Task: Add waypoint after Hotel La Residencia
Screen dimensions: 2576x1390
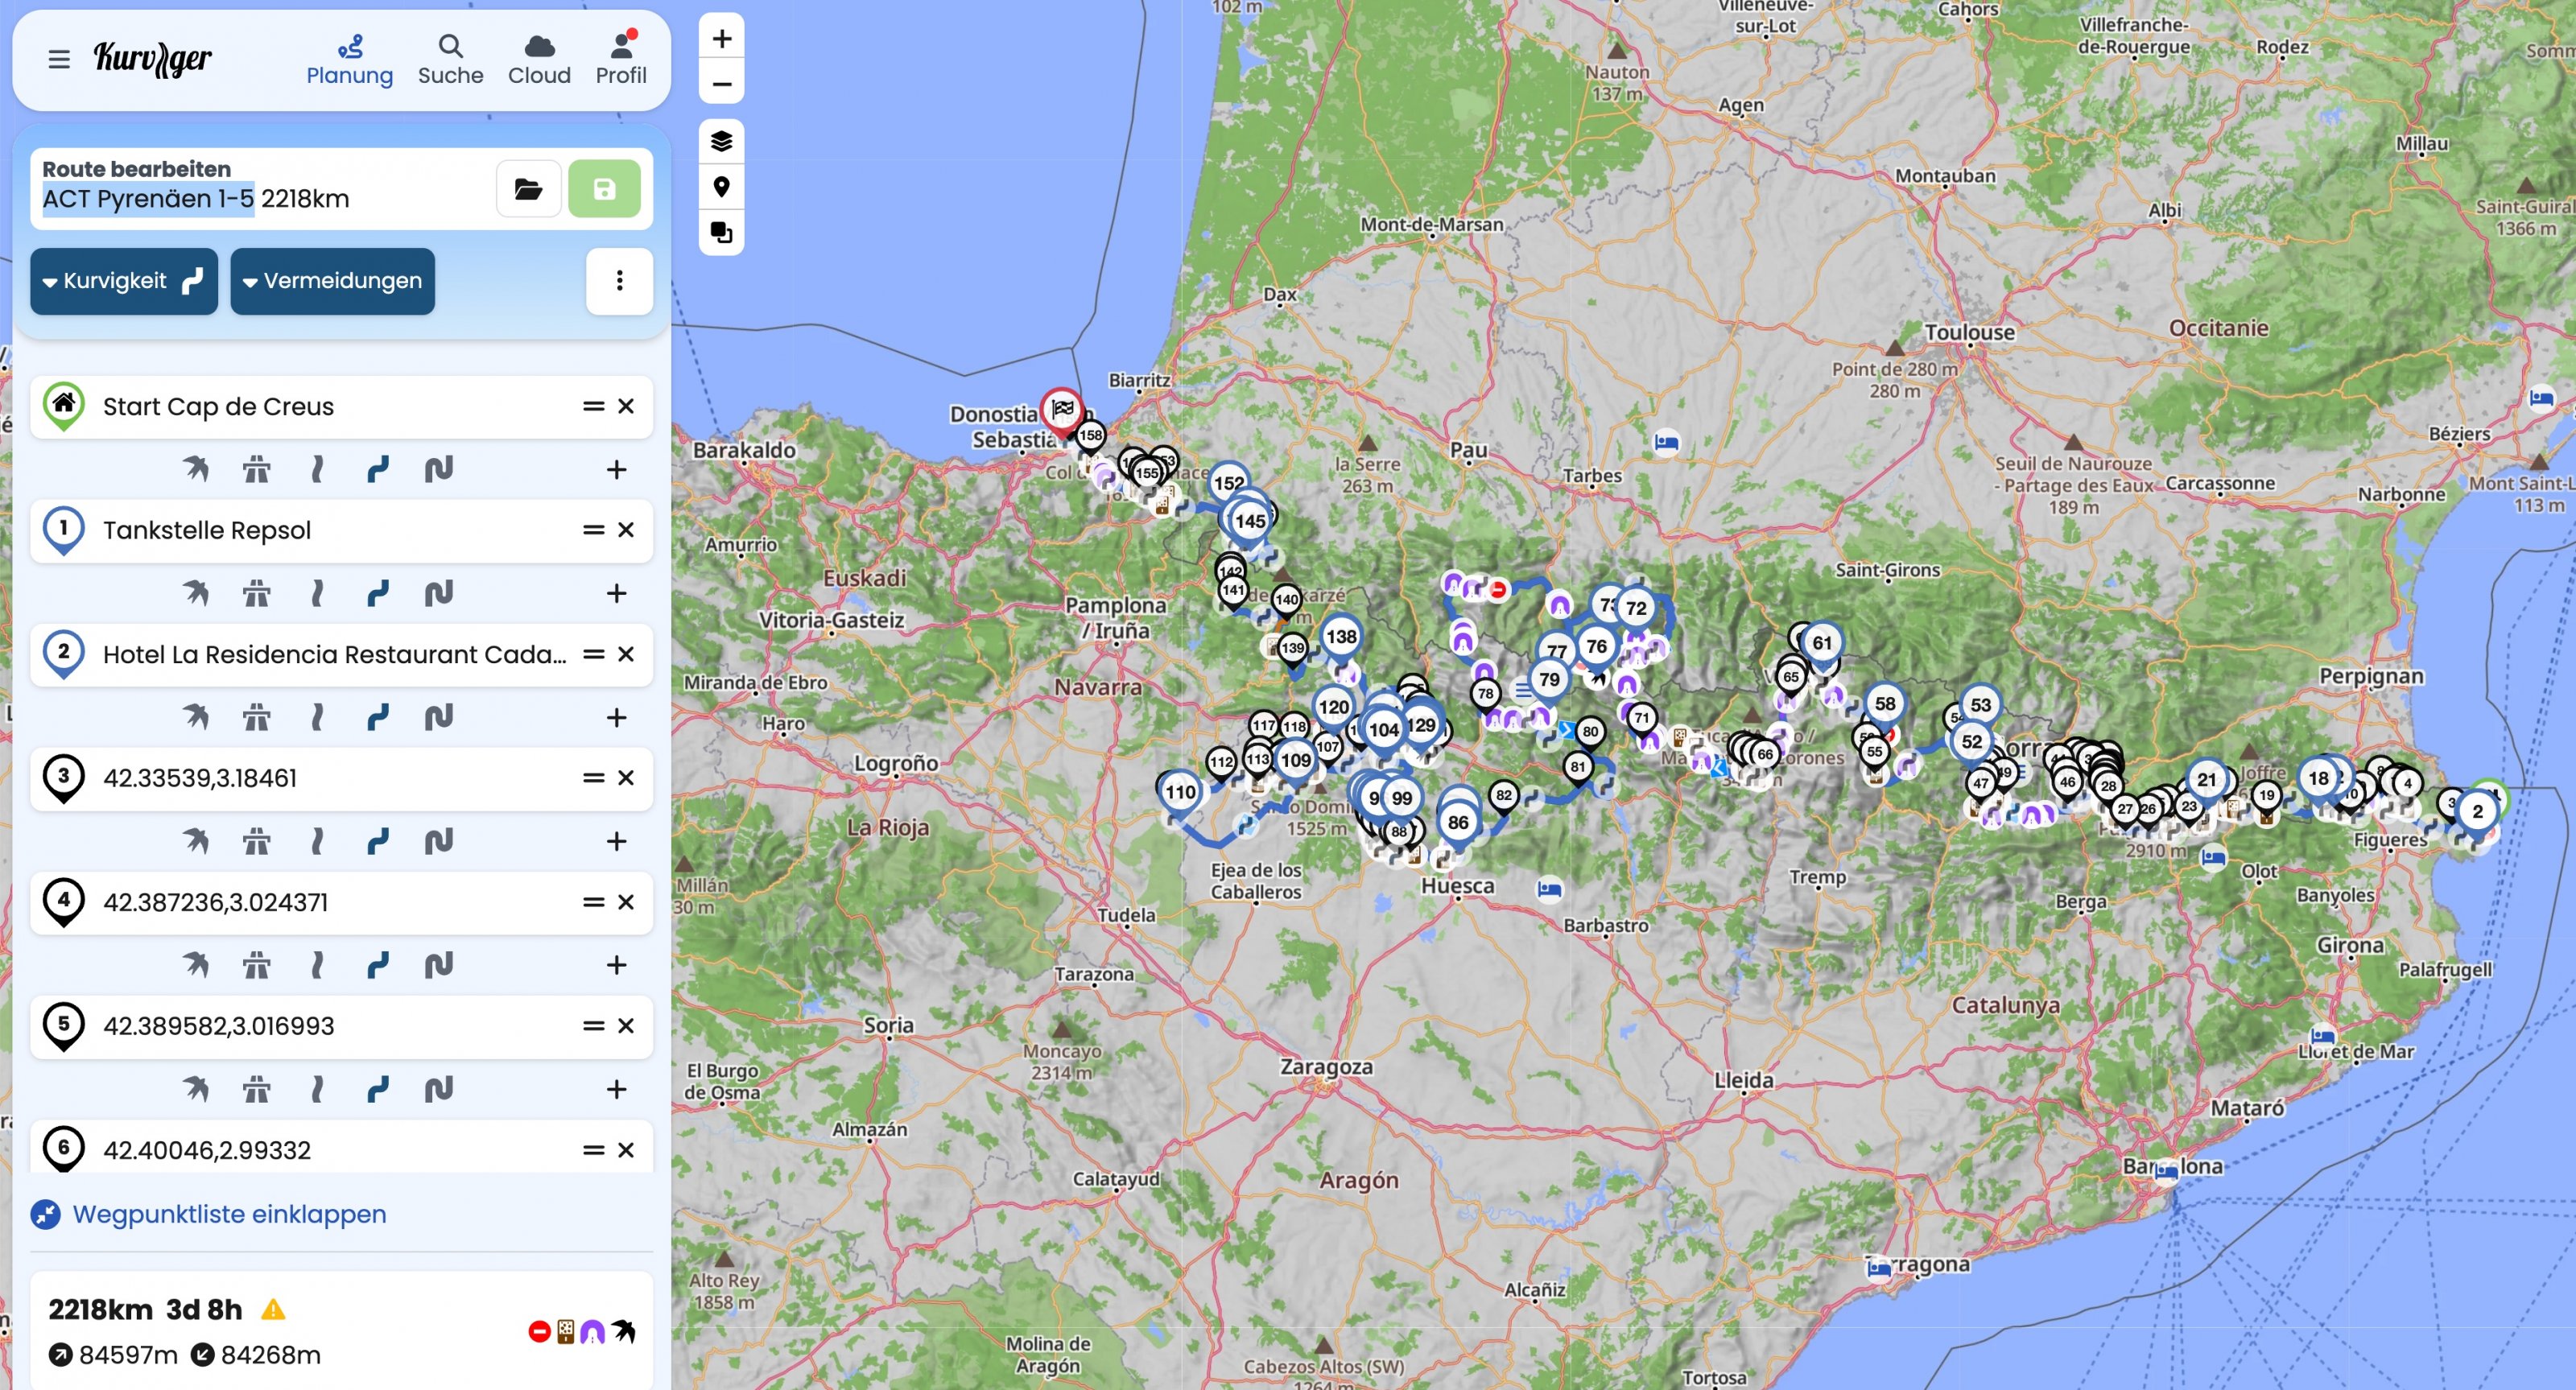Action: click(616, 717)
